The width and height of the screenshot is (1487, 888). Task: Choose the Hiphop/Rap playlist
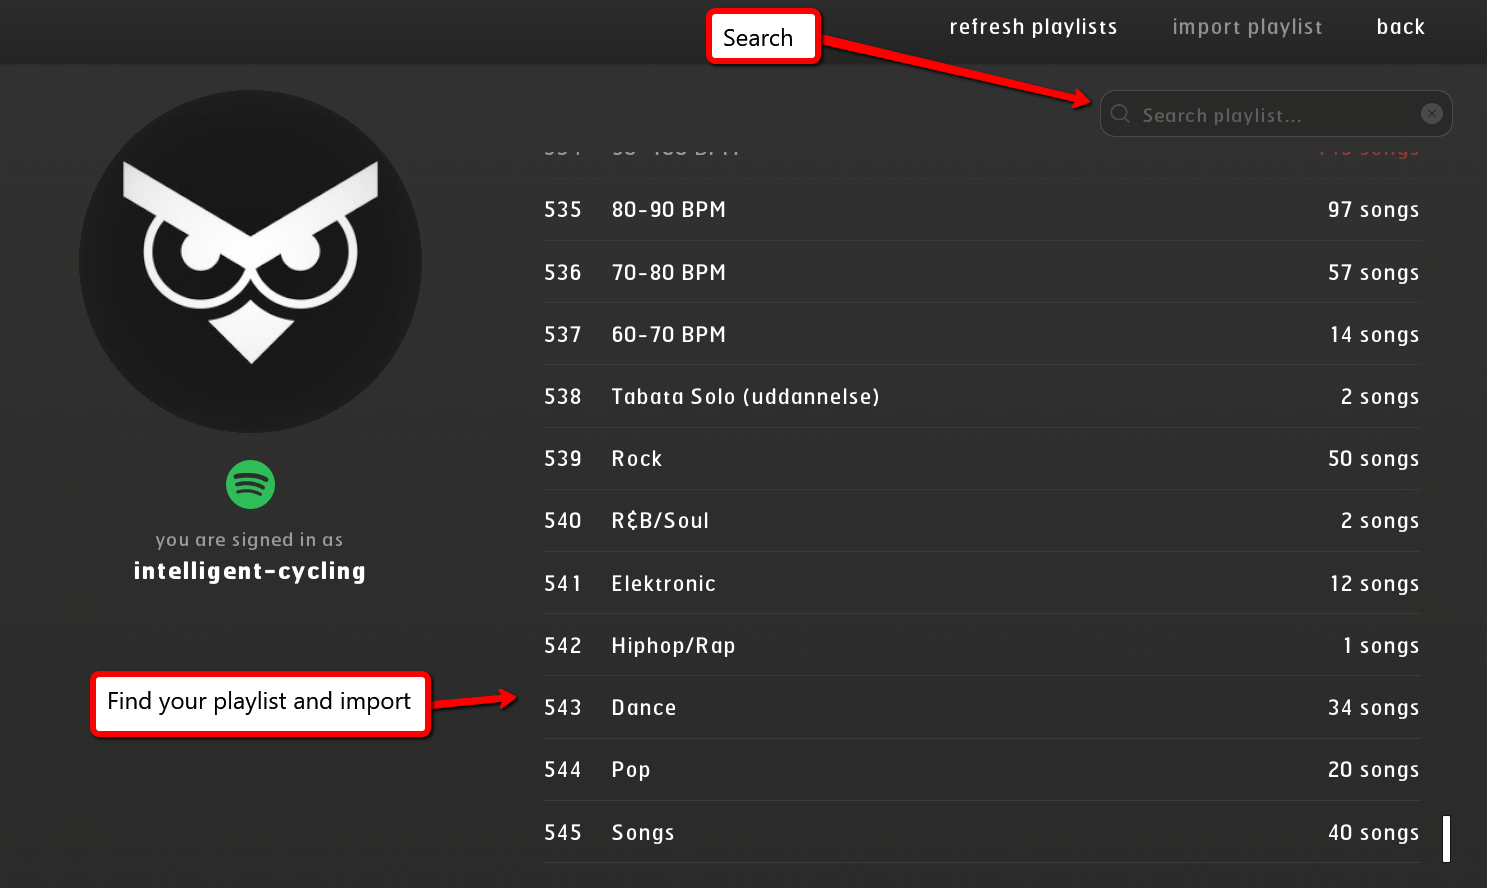(673, 646)
